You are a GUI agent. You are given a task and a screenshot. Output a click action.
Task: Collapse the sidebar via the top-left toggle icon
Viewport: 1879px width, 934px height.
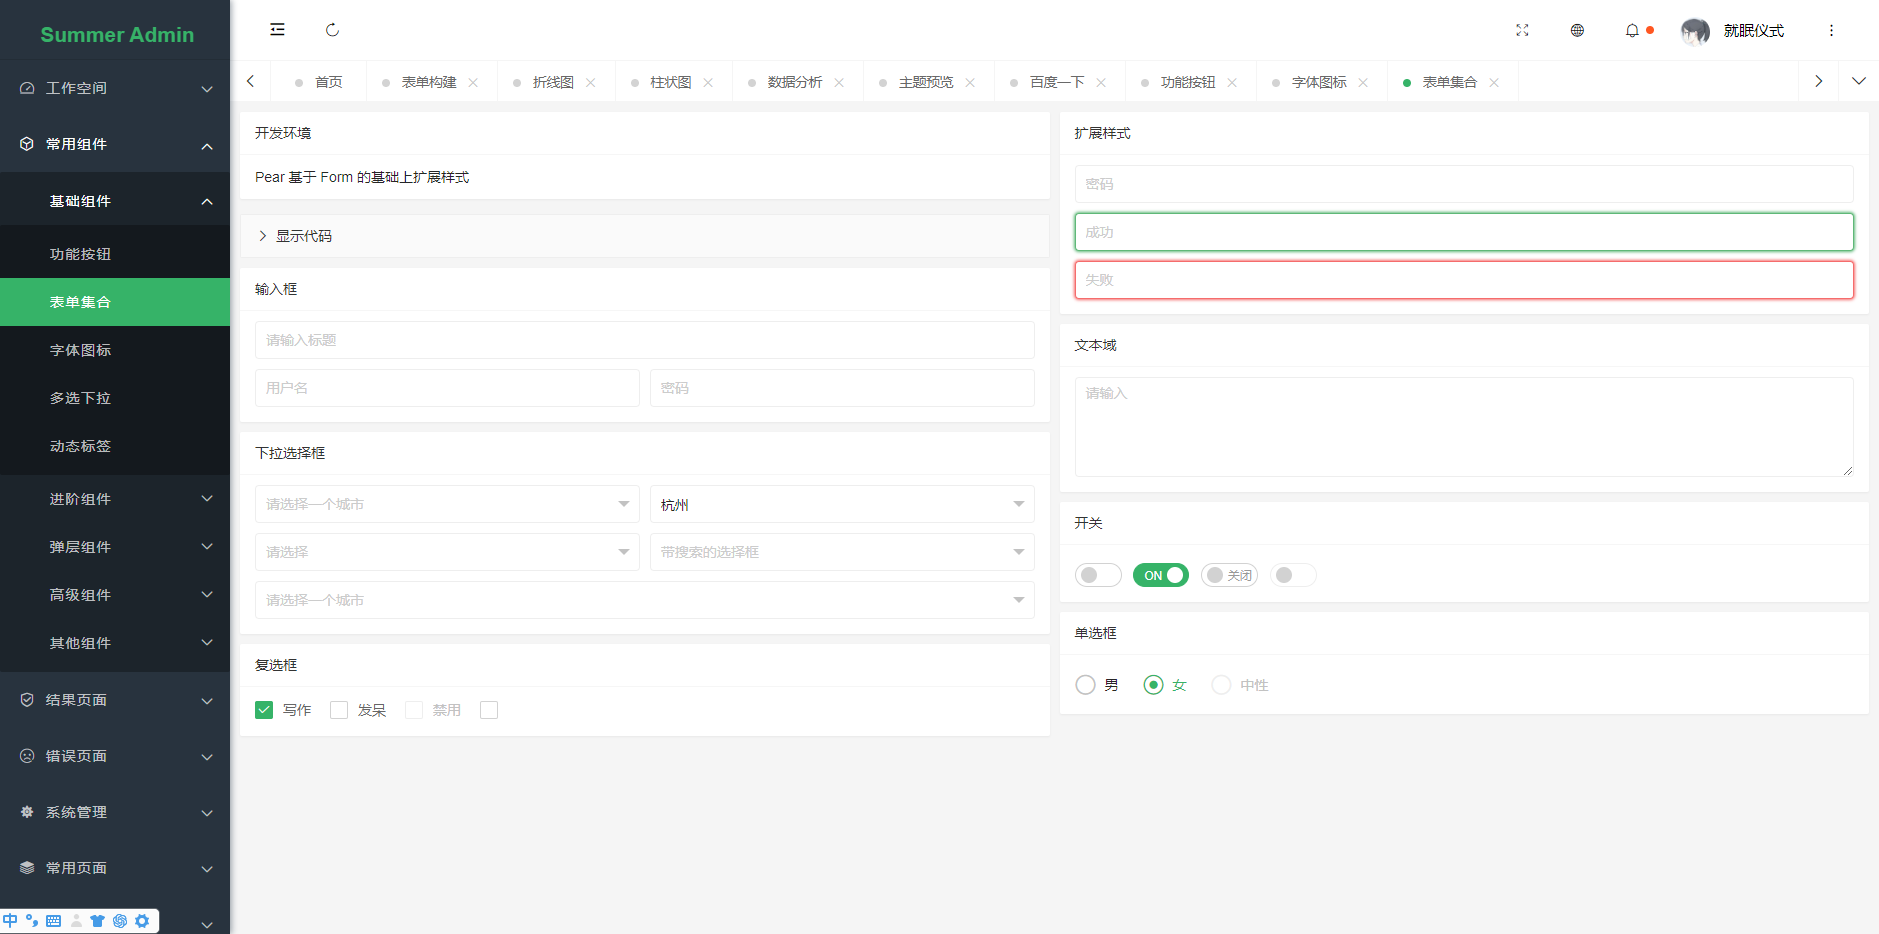point(277,29)
